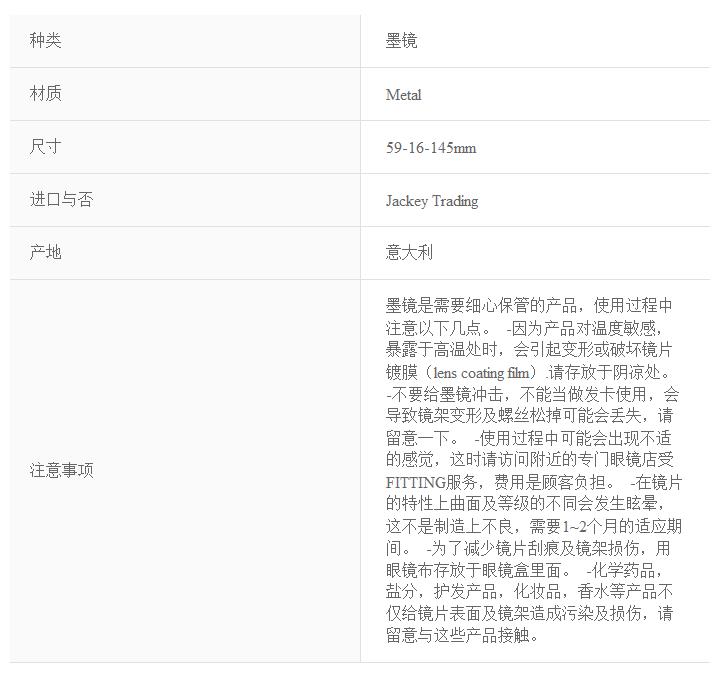Click the 59-16-145mm size value

[431, 148]
